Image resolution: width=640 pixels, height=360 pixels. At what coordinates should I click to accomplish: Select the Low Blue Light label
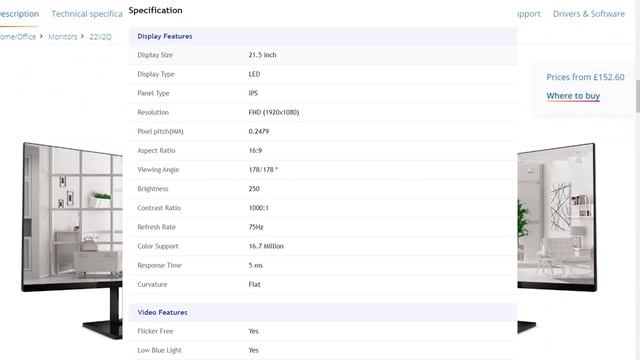click(x=160, y=351)
